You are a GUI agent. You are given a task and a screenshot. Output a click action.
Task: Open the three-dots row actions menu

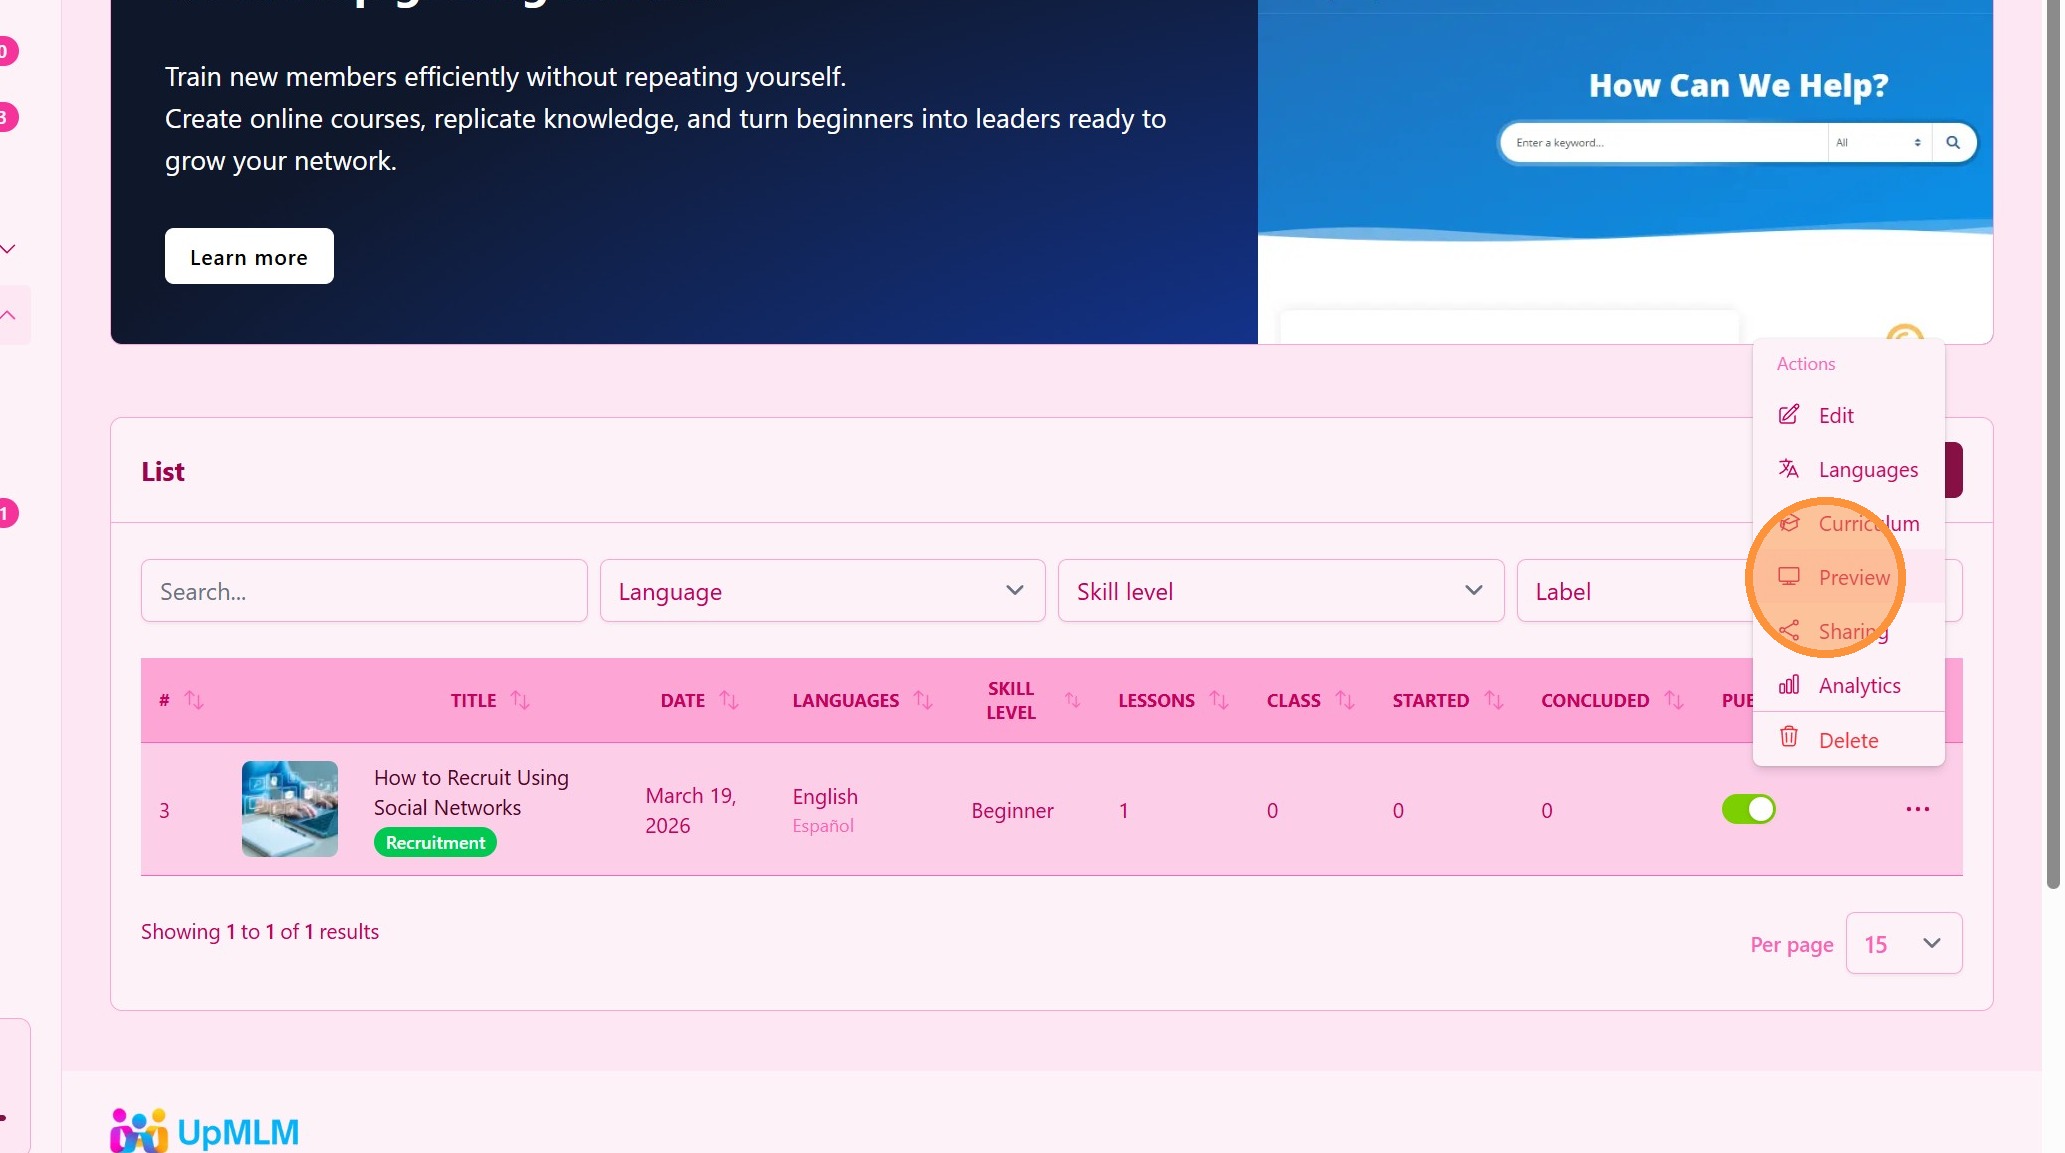pyautogui.click(x=1917, y=809)
